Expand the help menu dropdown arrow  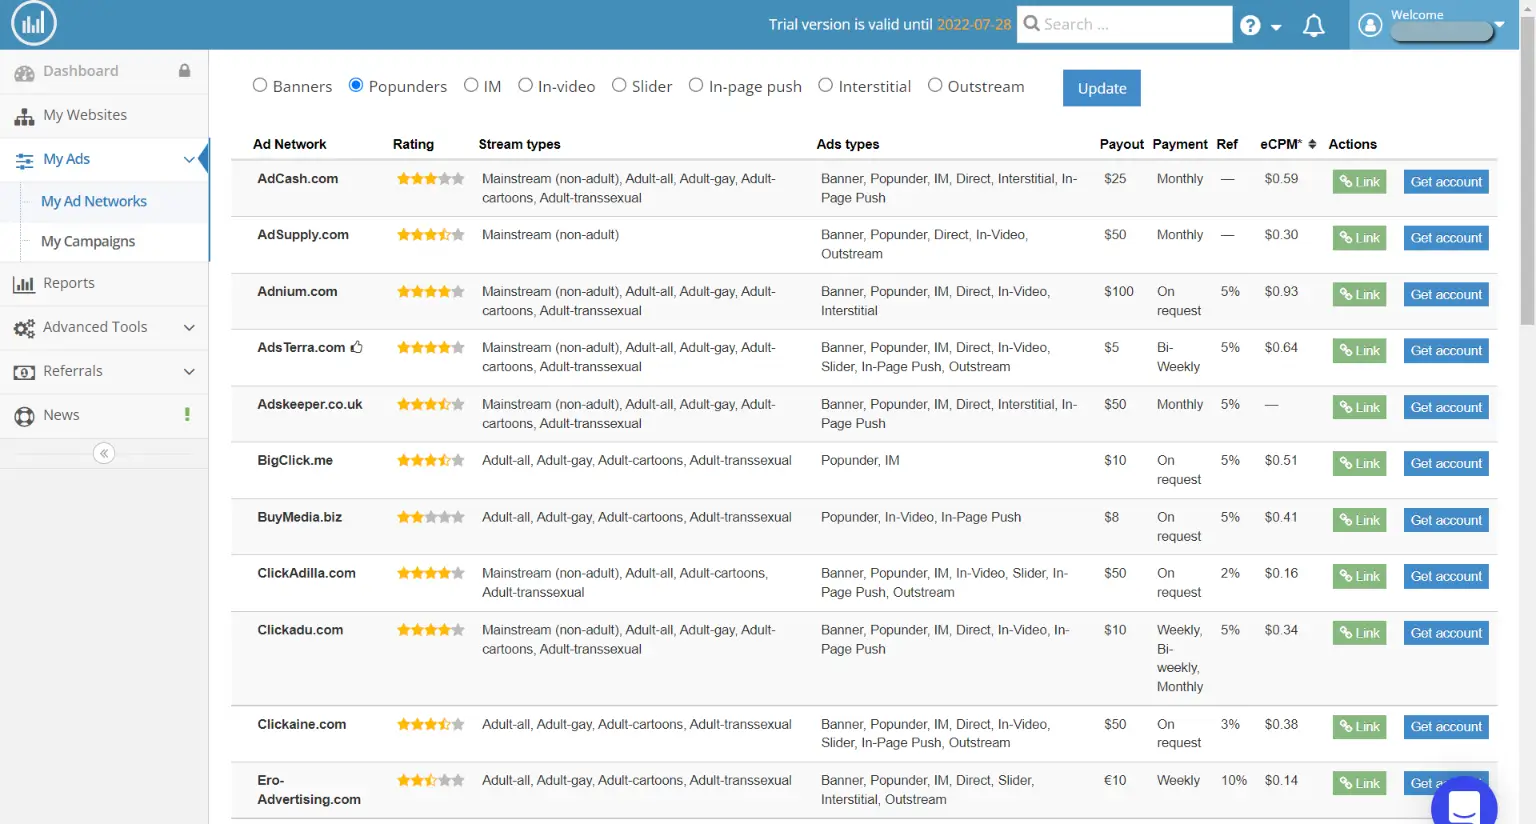pyautogui.click(x=1276, y=28)
